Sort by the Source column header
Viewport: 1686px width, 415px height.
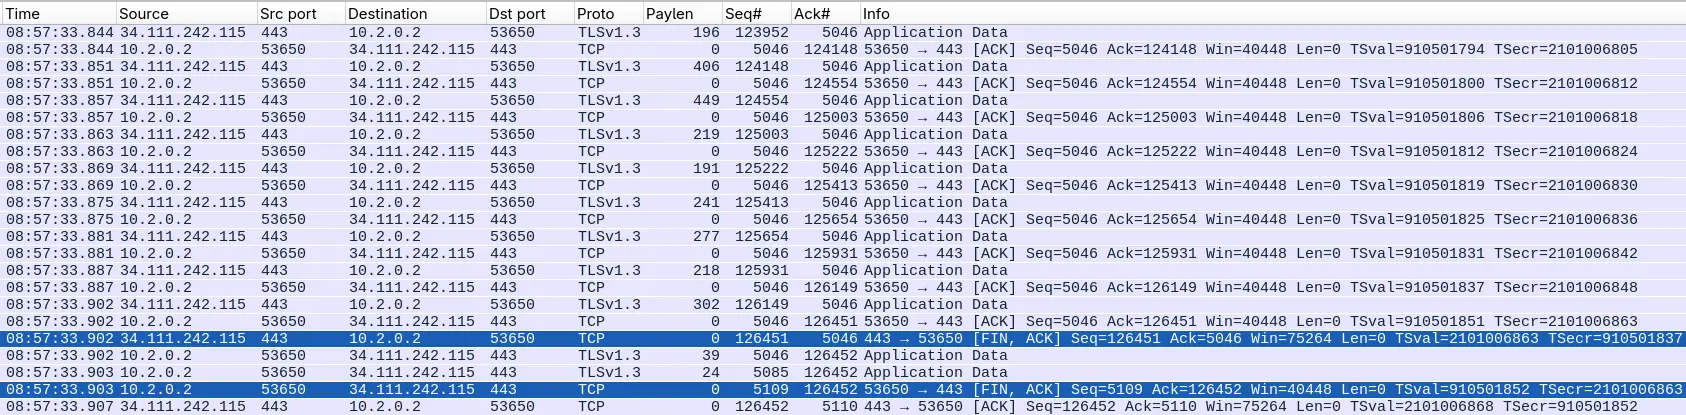point(186,13)
